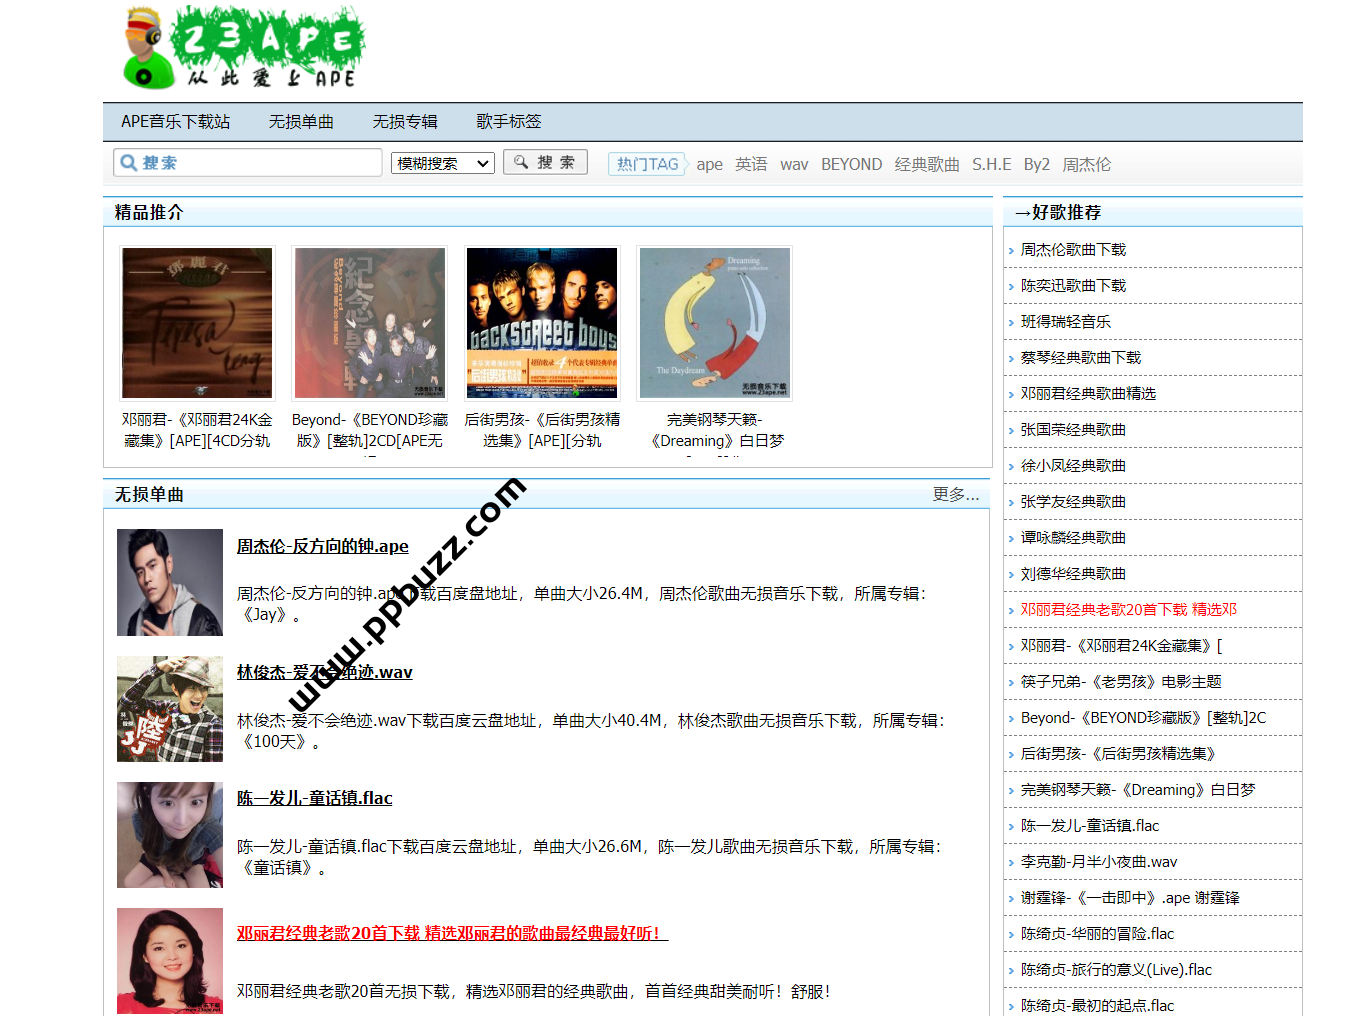Open 陈奕迅歌曲下载 in the sidebar
The width and height of the screenshot is (1366, 1016).
[x=1073, y=286]
